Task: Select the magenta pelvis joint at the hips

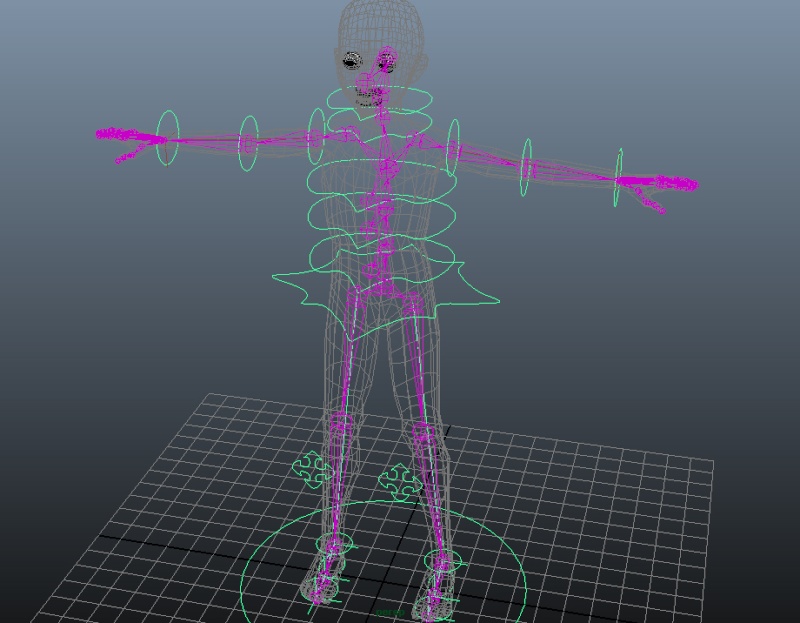Action: (382, 290)
